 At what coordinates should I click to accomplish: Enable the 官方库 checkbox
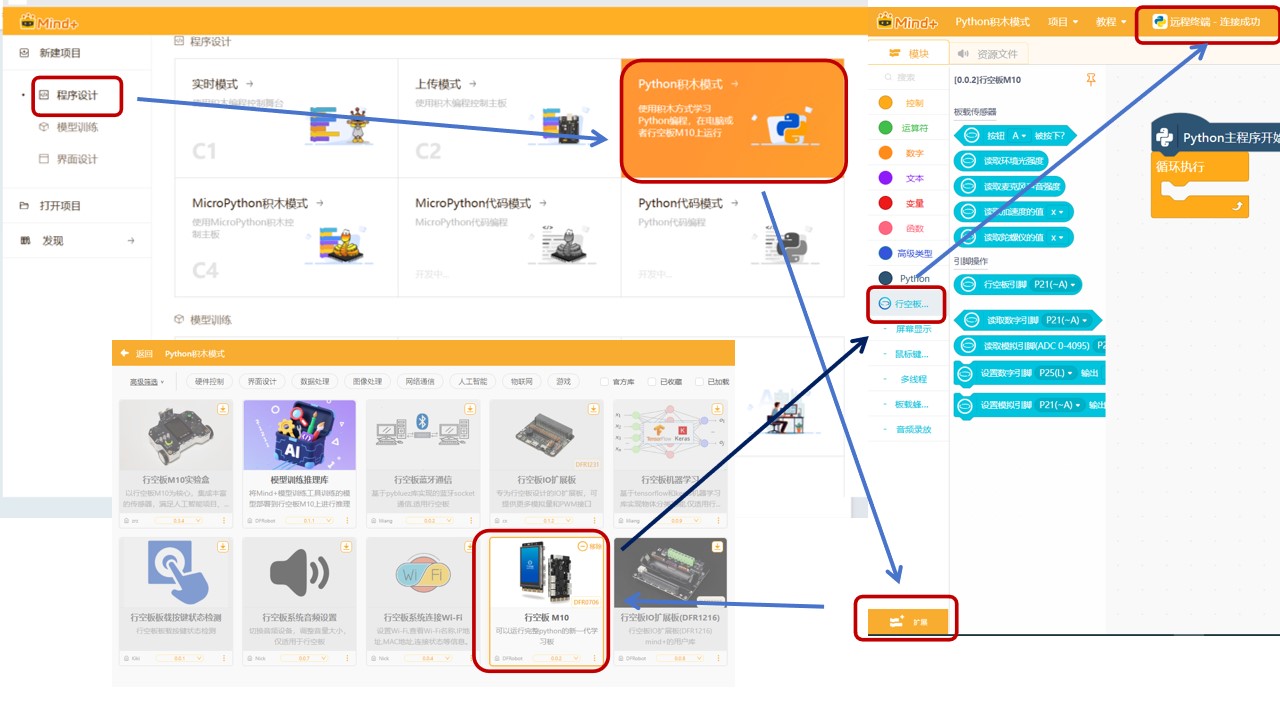604,382
